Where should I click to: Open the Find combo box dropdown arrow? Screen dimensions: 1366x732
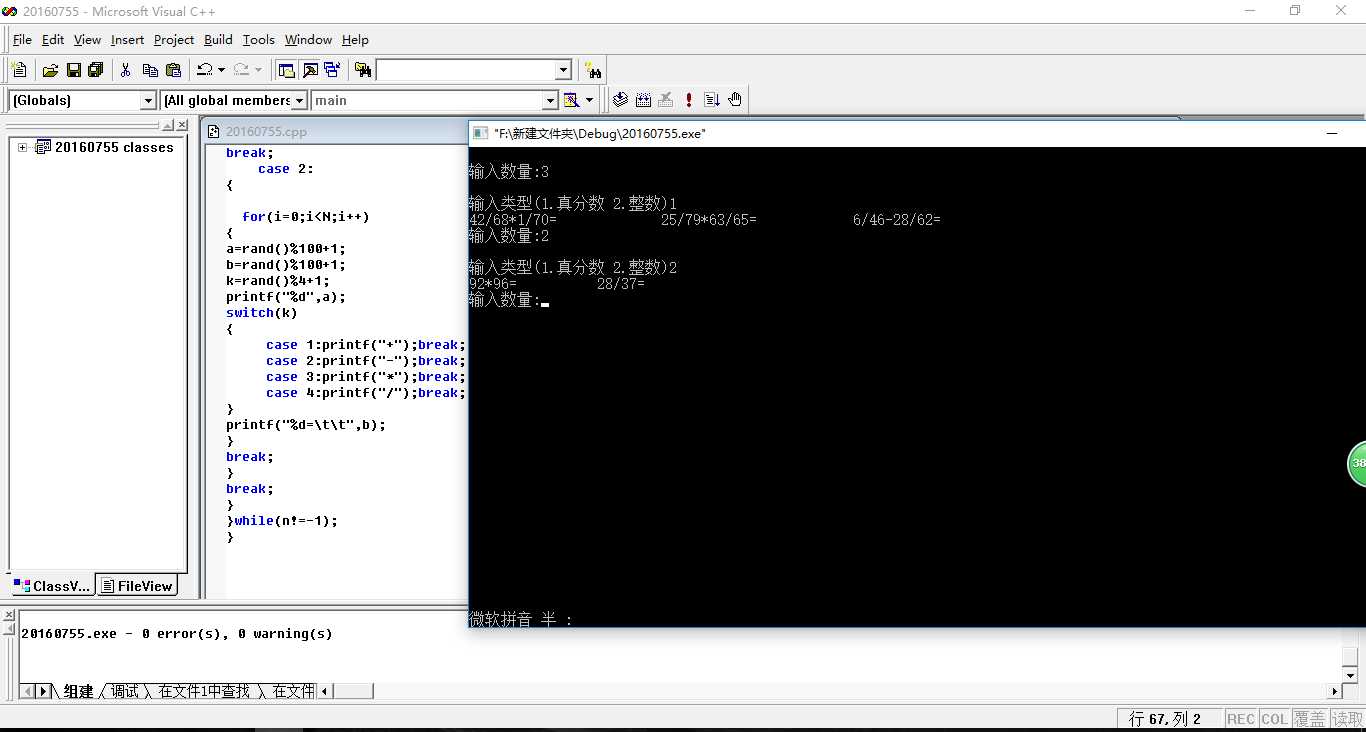pyautogui.click(x=563, y=70)
